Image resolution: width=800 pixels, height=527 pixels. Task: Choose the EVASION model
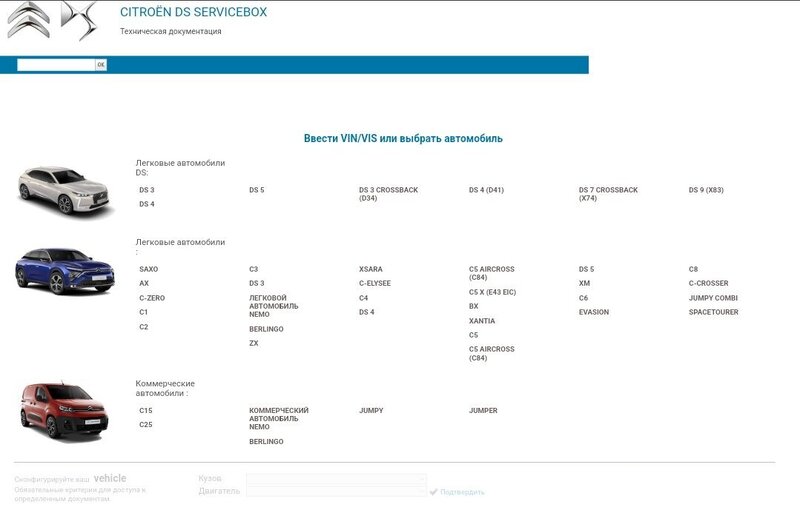click(x=594, y=312)
